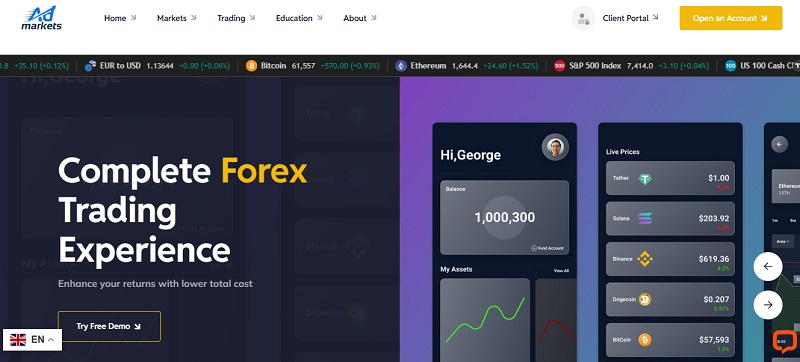Viewport: 800px width, 362px height.
Task: Expand the Home menu
Action: [x=120, y=18]
